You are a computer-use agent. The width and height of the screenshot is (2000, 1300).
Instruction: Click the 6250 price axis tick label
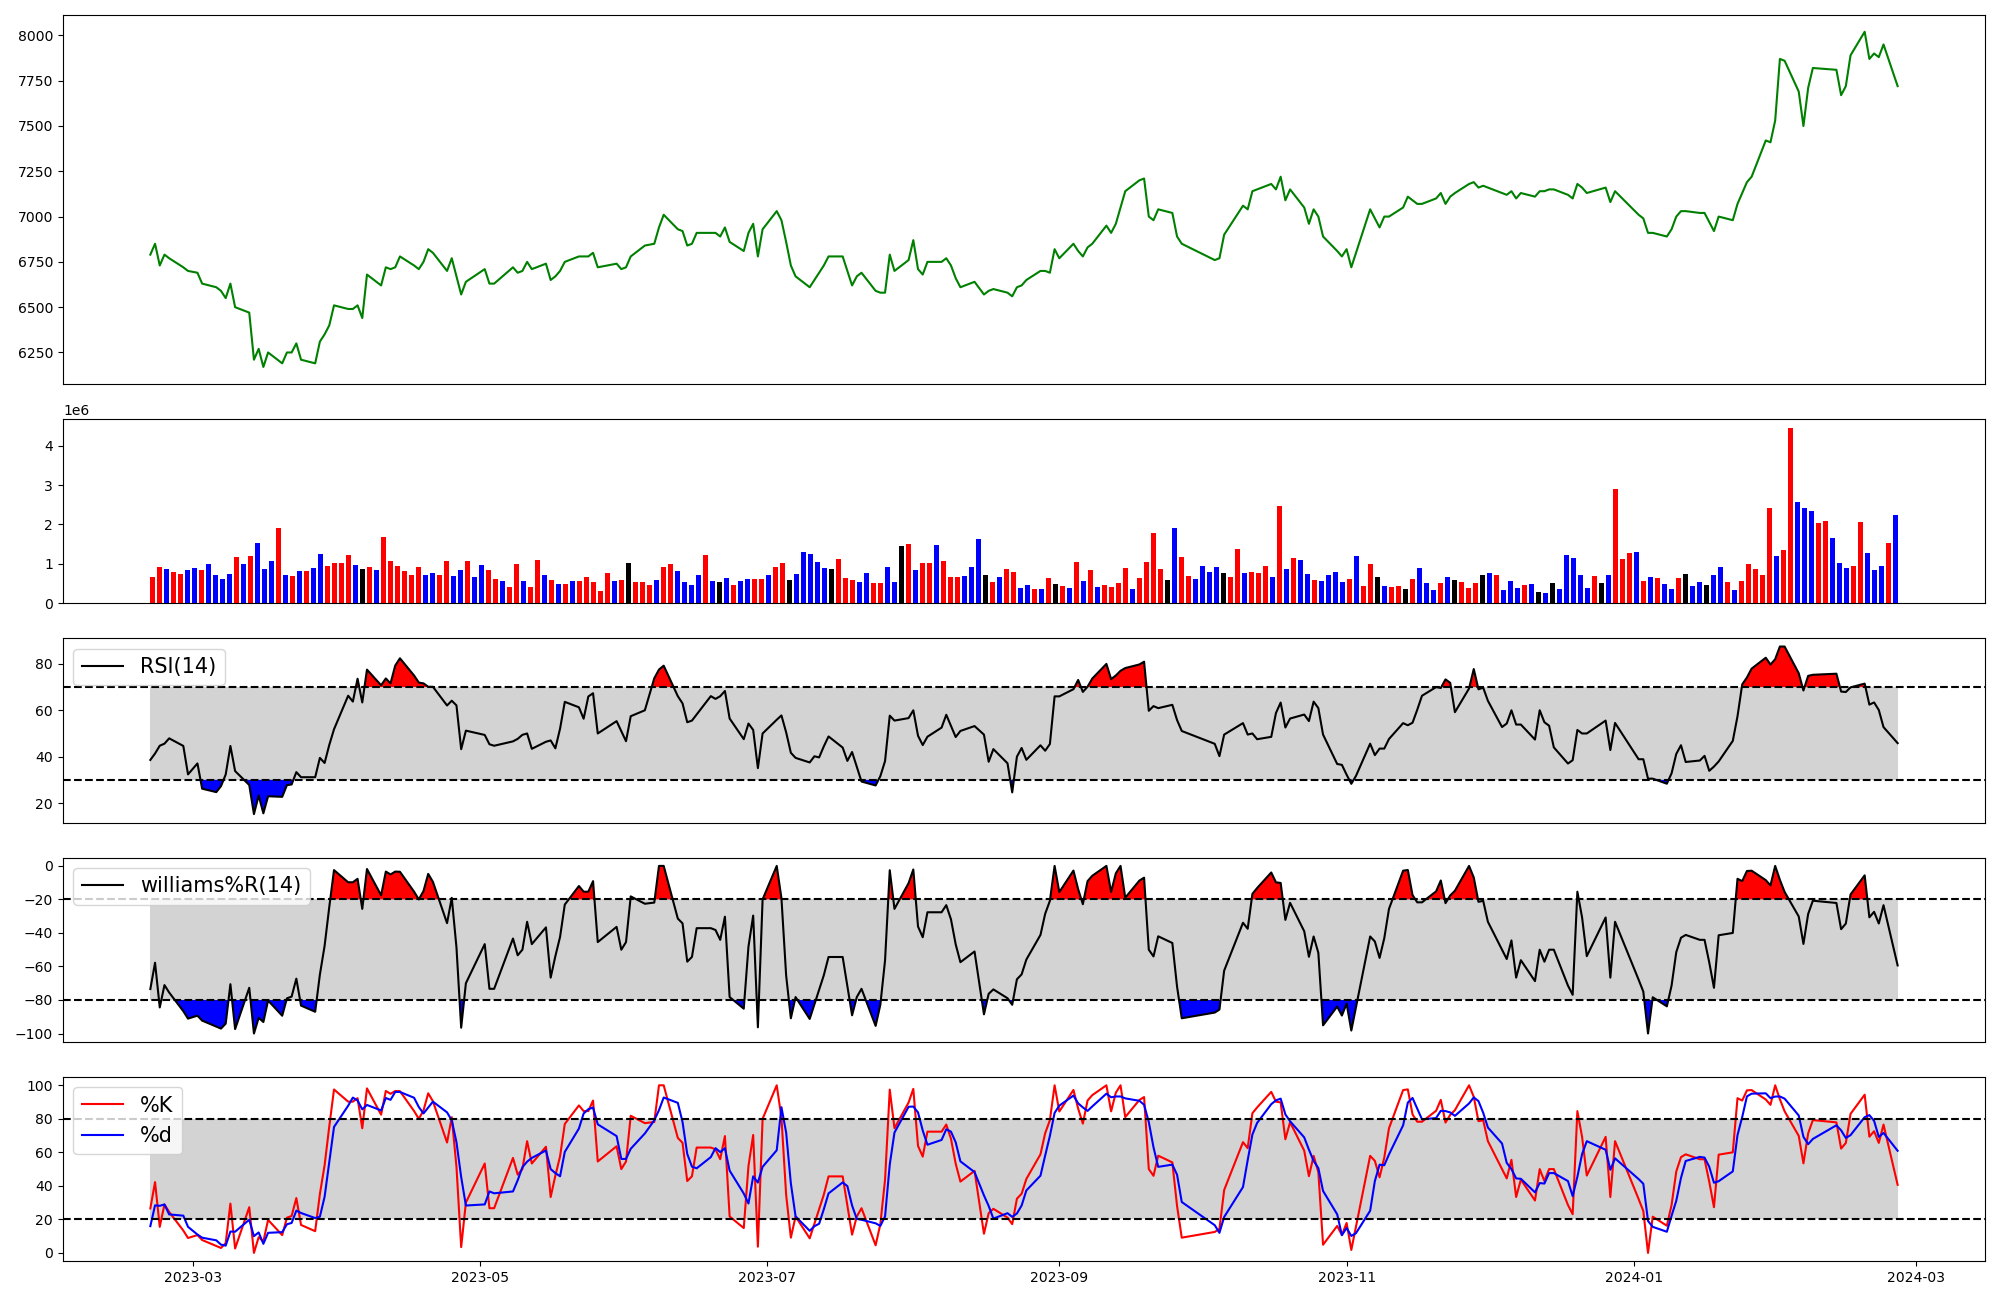37,353
